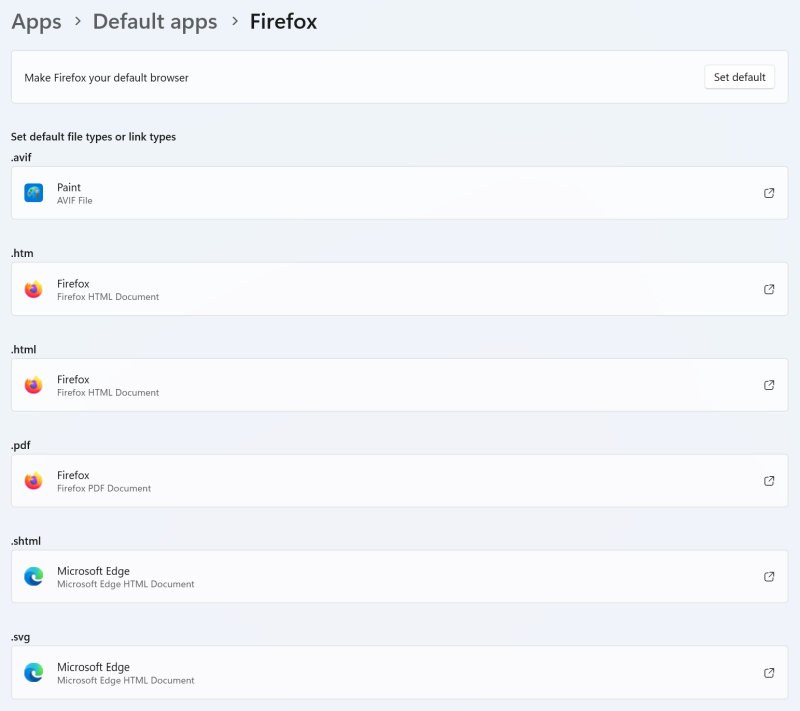Click the Firefox icon beside .htm
This screenshot has height=711, width=800.
click(33, 289)
